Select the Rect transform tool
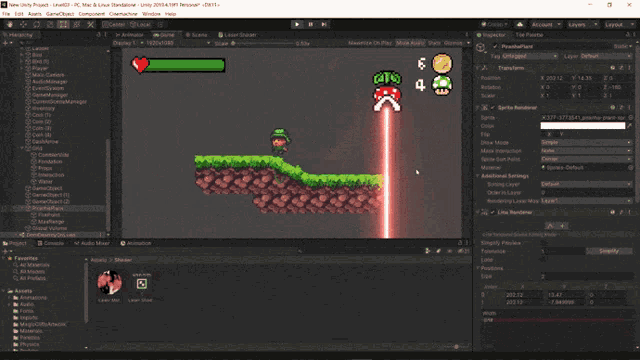 (x=64, y=24)
